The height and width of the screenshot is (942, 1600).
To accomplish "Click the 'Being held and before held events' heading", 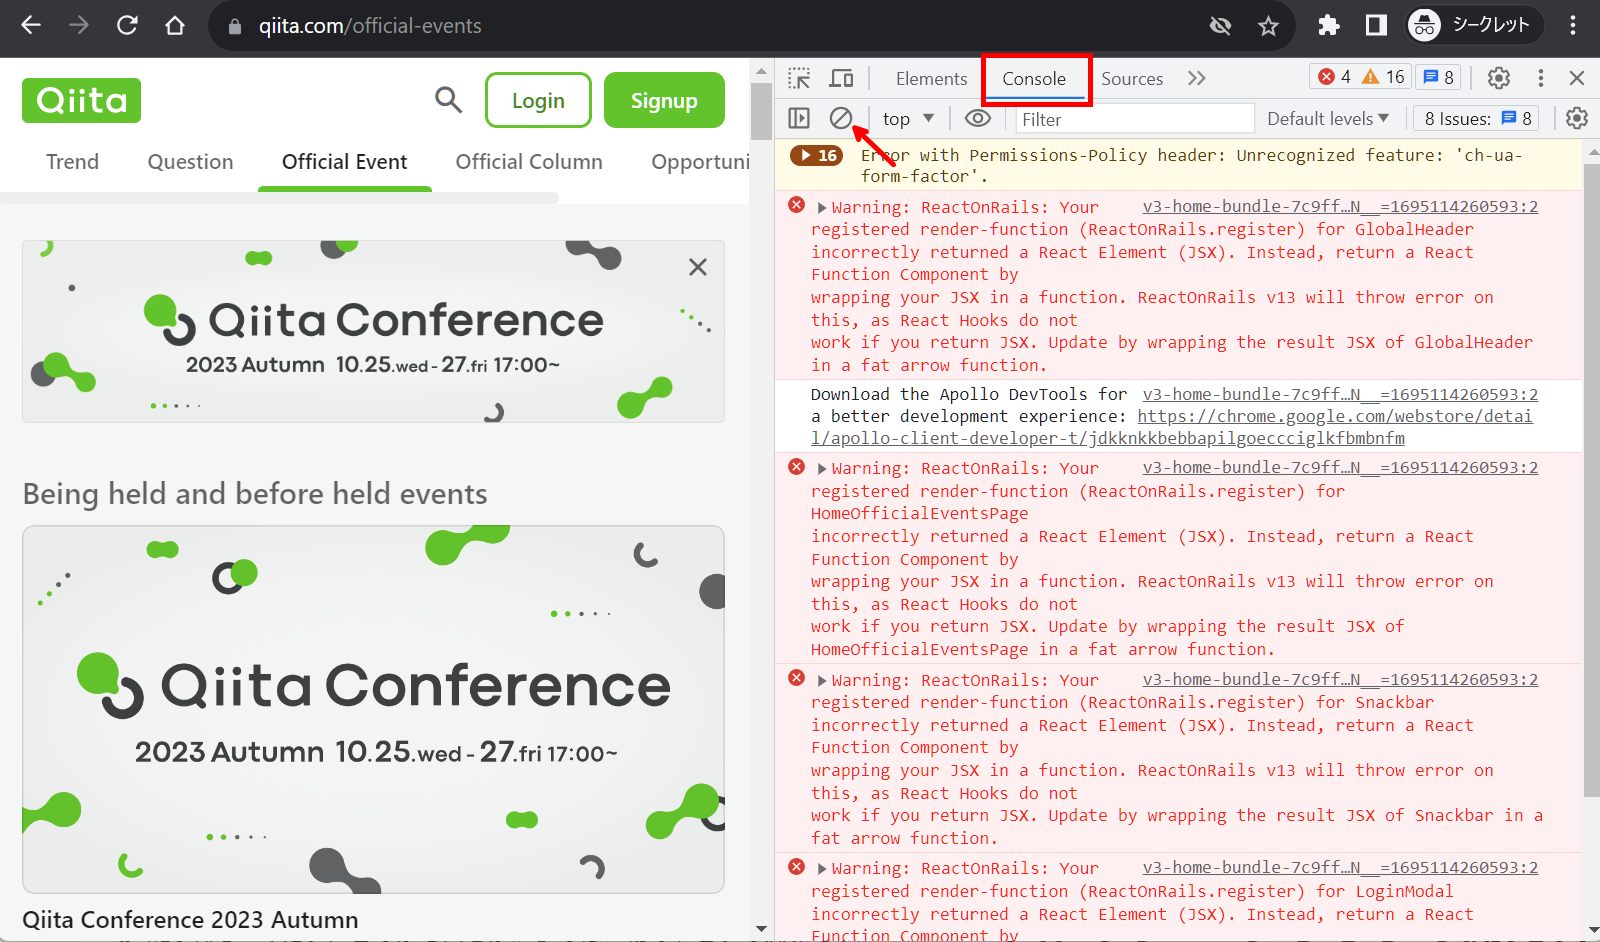I will click(255, 494).
